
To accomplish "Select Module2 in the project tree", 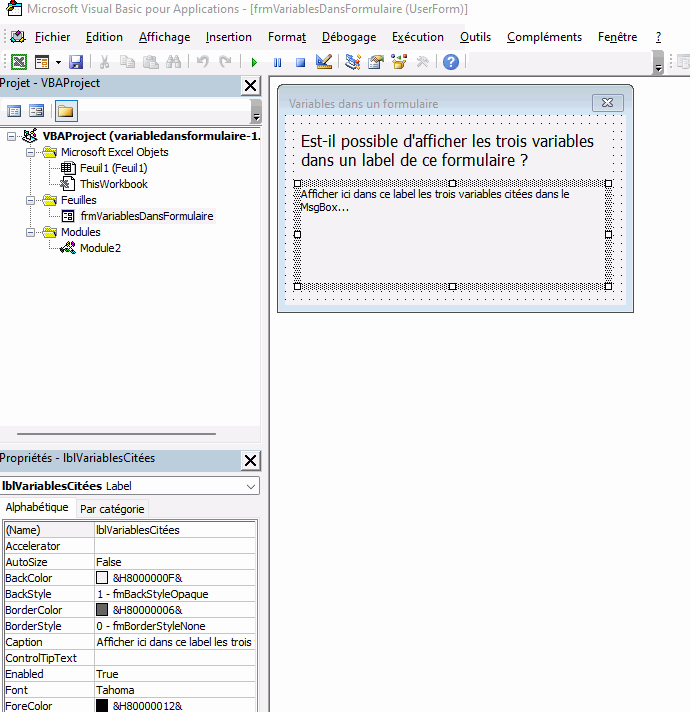I will click(x=100, y=248).
